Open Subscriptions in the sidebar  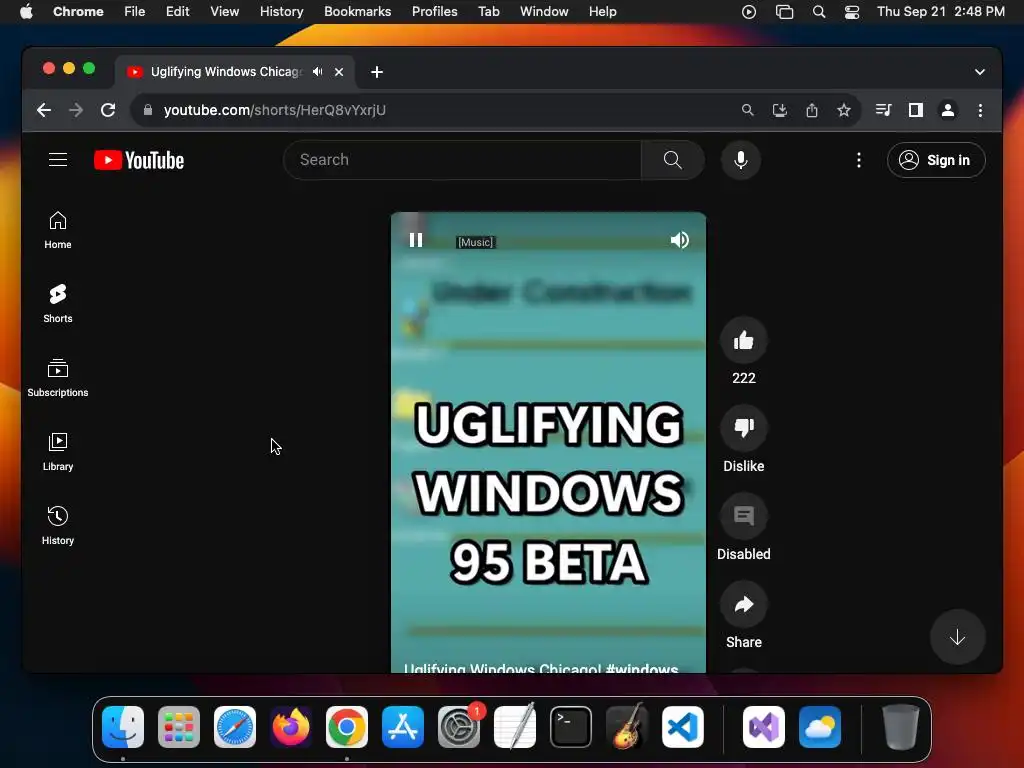click(x=57, y=377)
